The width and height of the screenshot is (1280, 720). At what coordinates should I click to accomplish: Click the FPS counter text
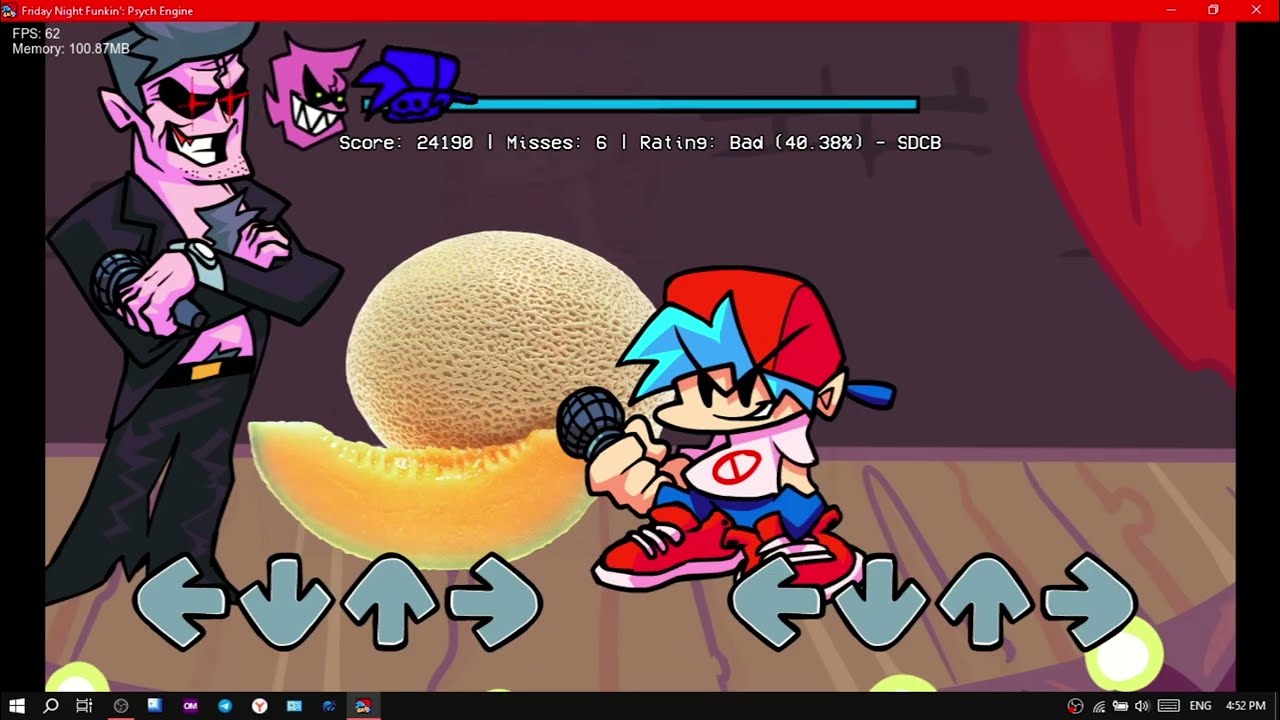(36, 34)
